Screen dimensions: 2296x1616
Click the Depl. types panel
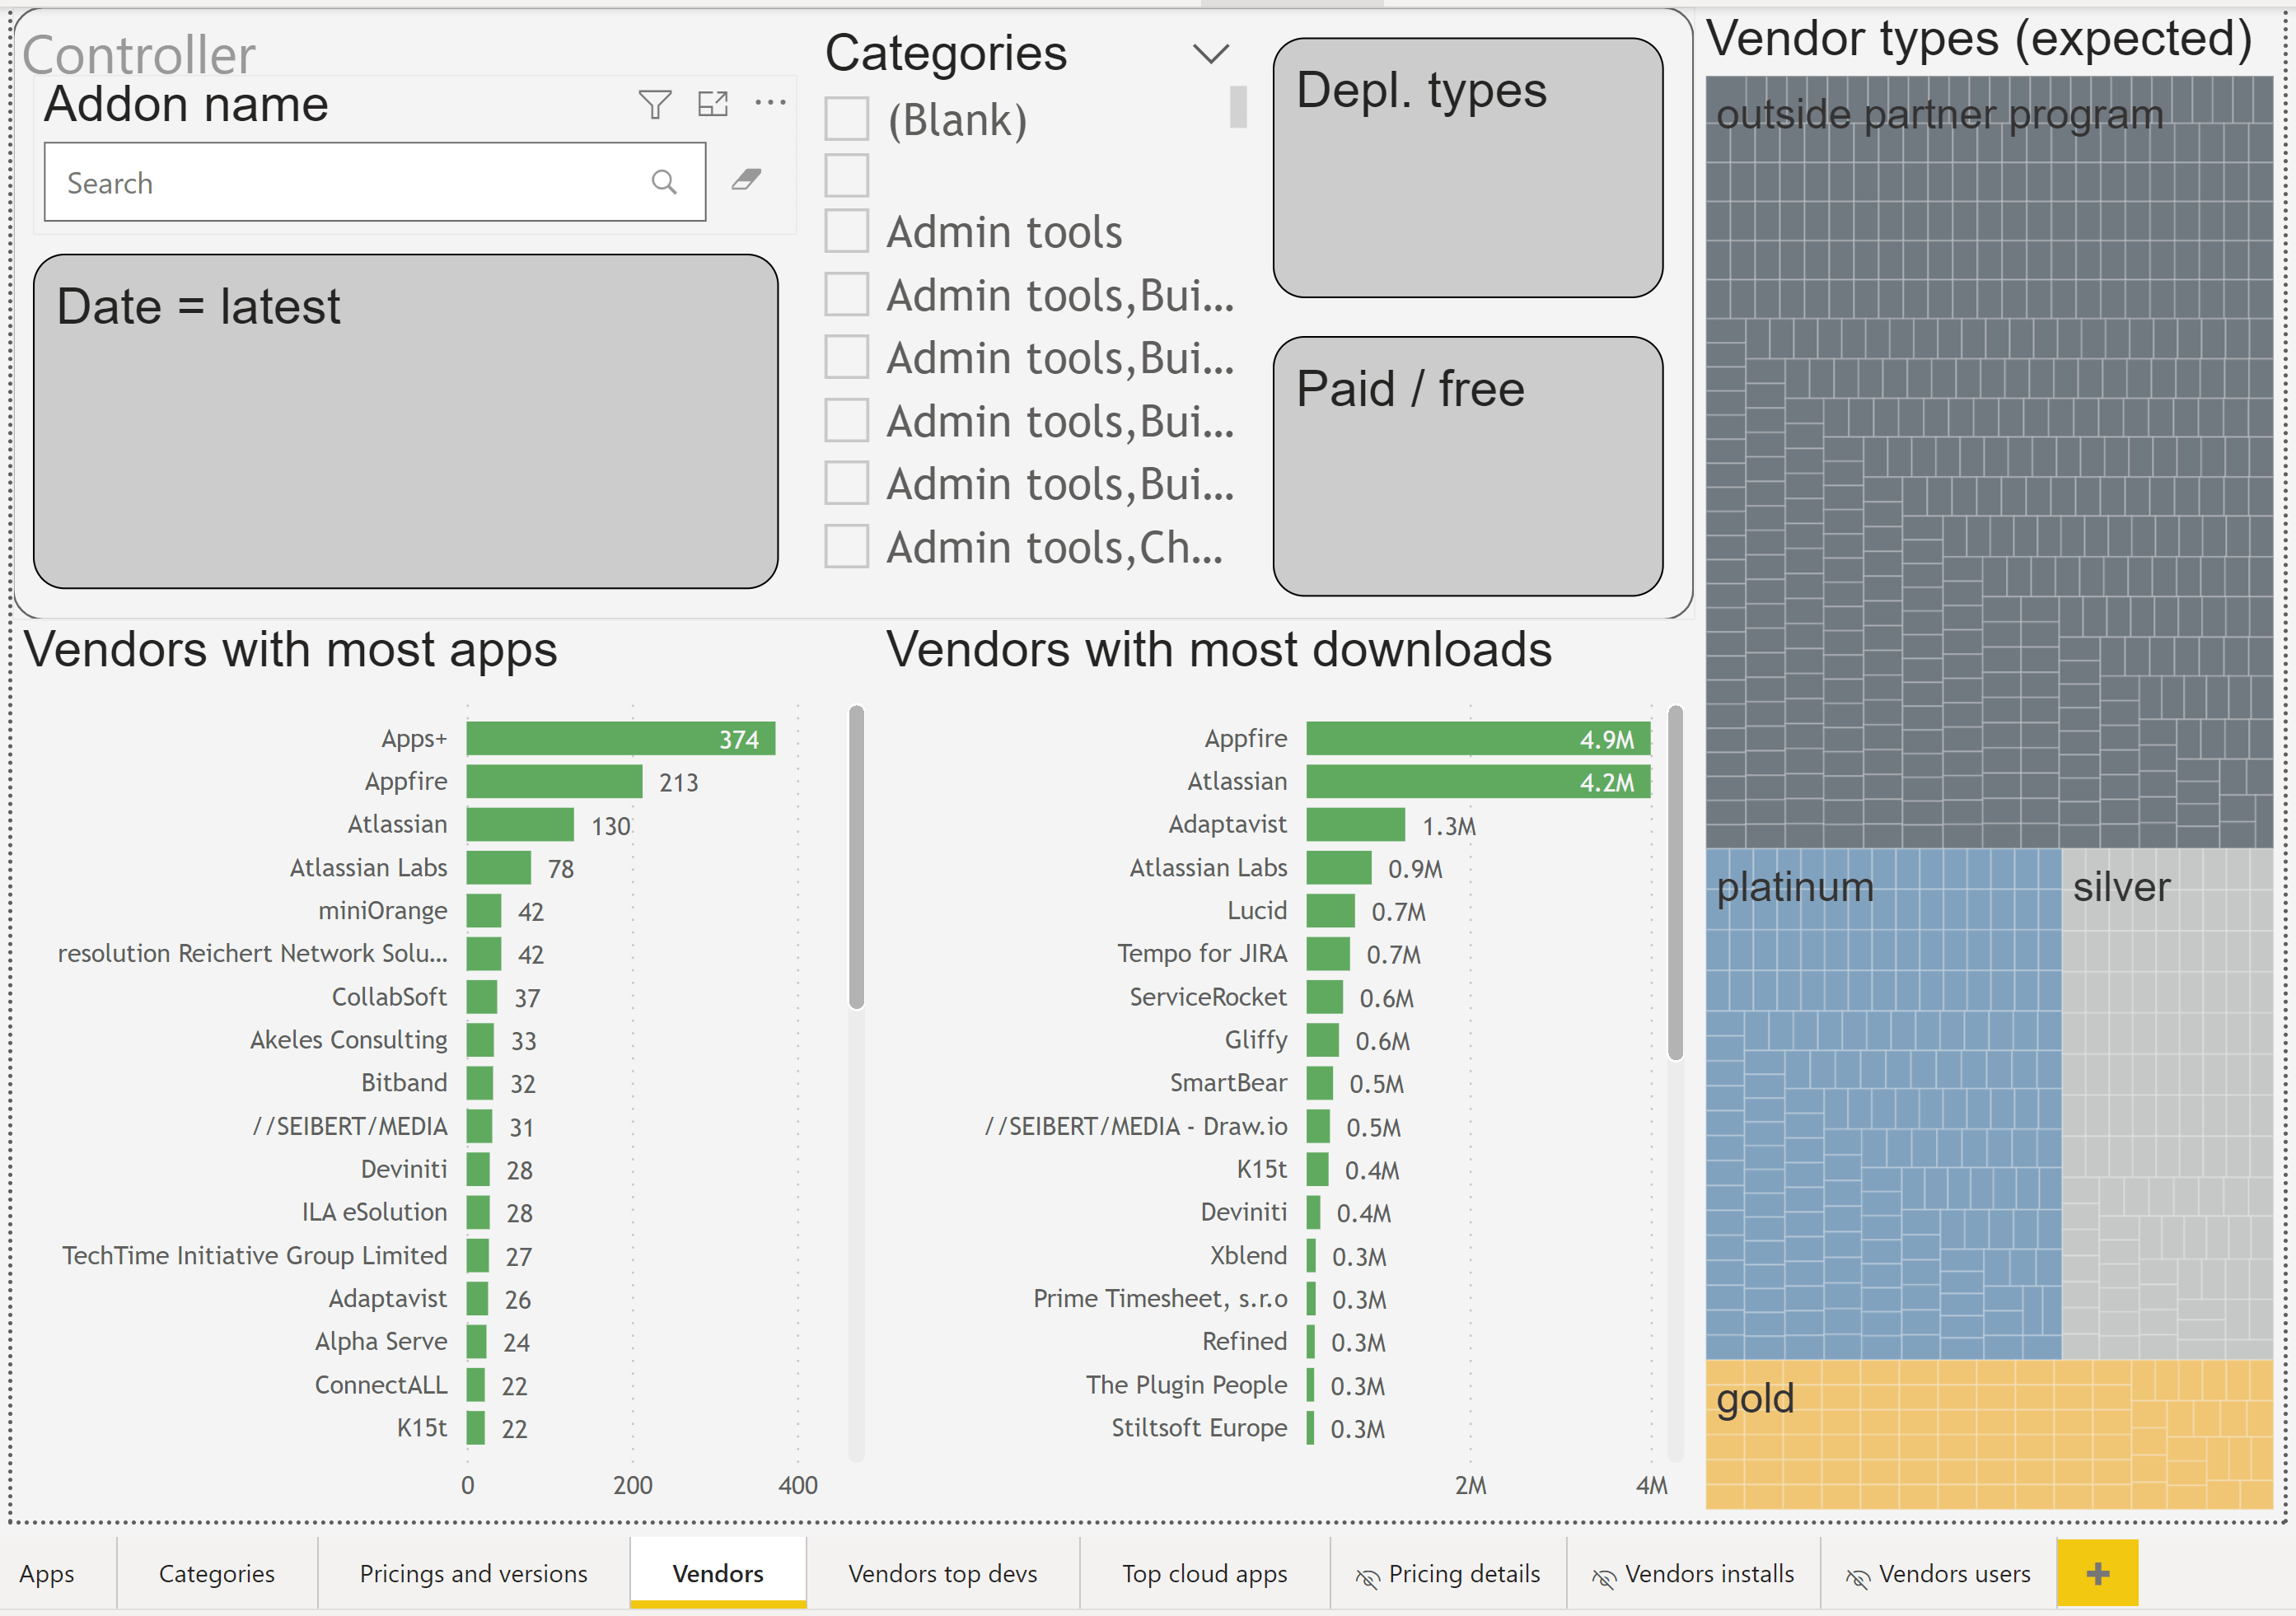(1467, 168)
